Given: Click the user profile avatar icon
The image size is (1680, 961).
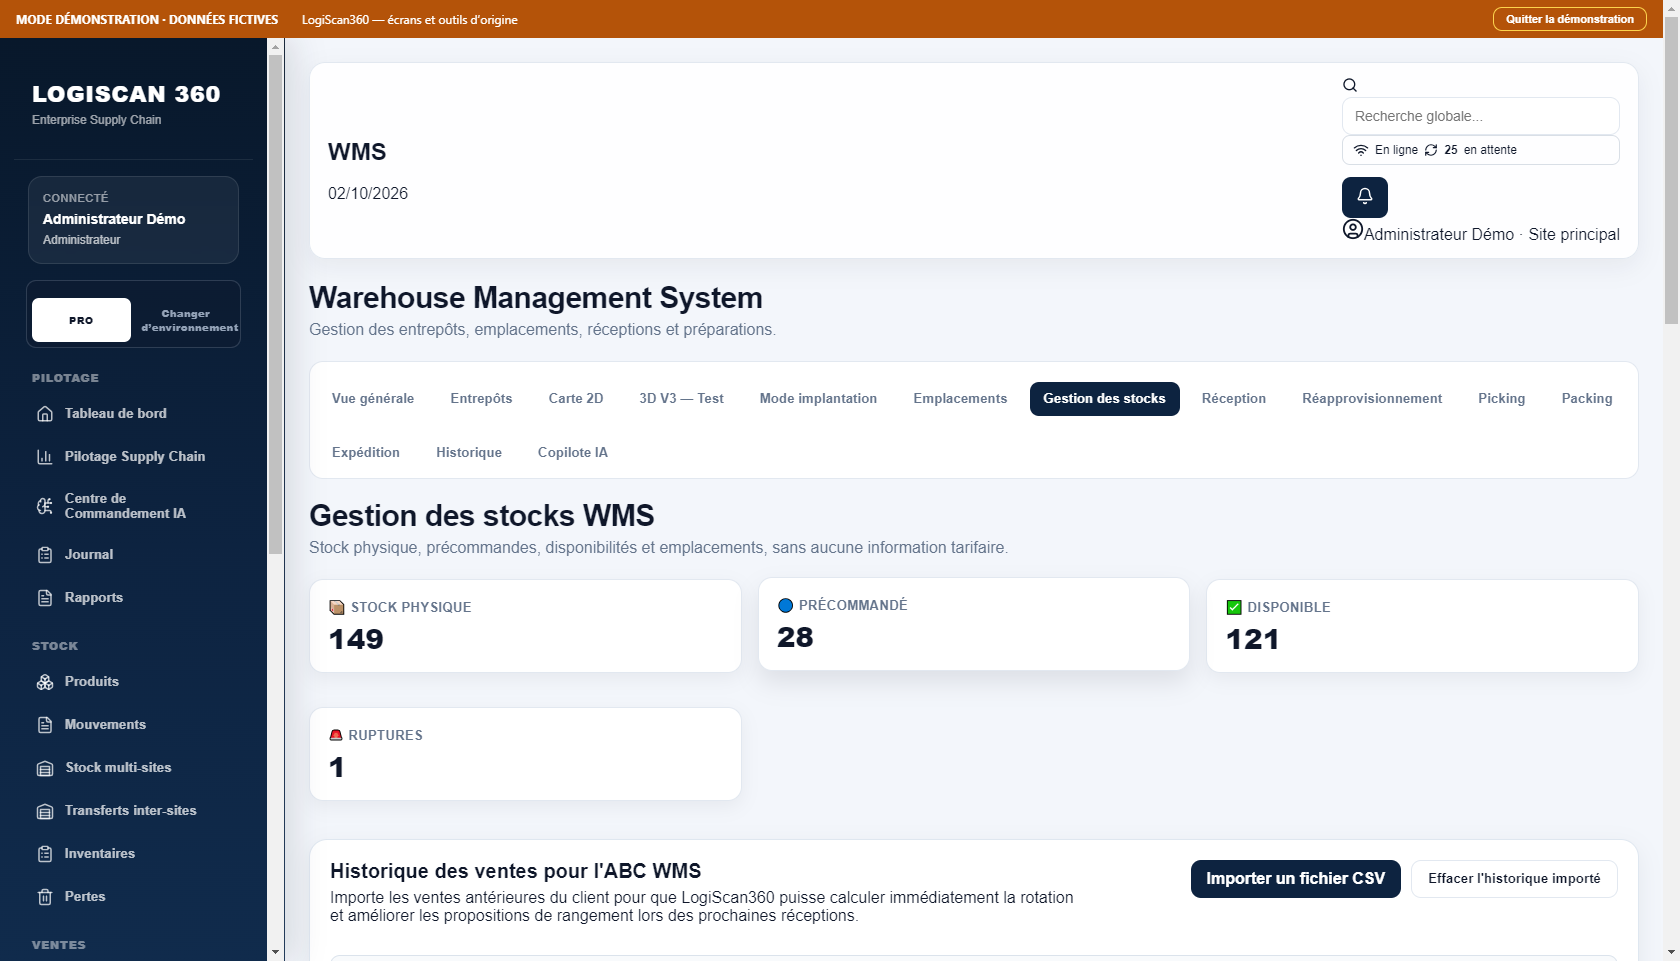Looking at the screenshot, I should (1353, 229).
